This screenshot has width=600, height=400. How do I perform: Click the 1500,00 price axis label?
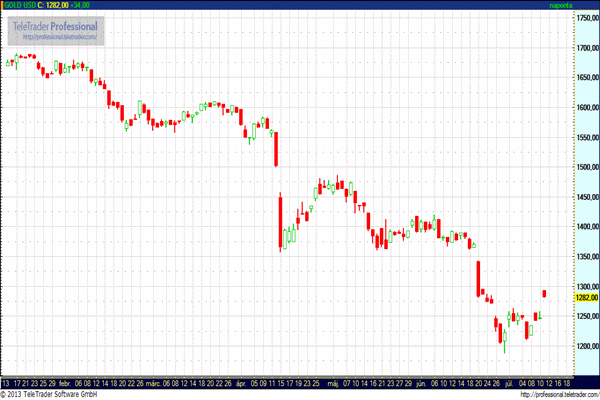tap(586, 167)
